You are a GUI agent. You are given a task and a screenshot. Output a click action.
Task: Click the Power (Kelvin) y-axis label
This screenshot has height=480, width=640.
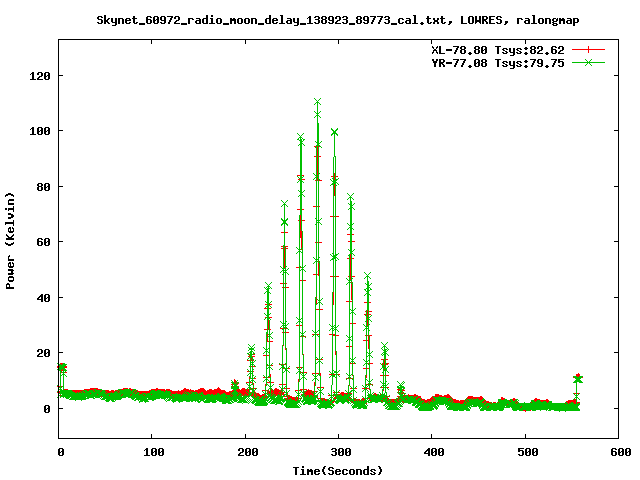pyautogui.click(x=10, y=241)
